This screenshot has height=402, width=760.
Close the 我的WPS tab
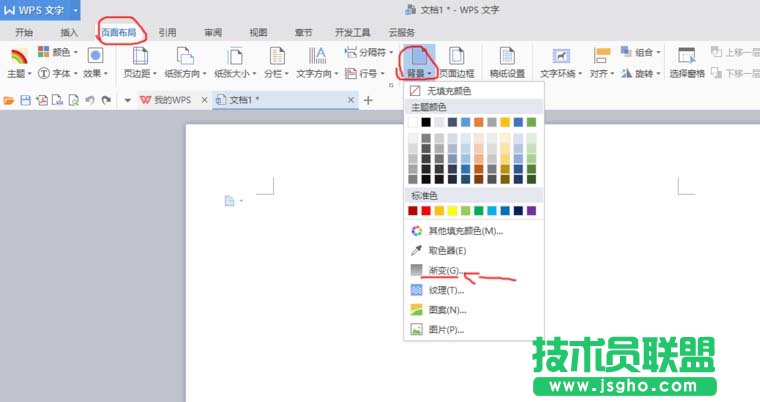point(205,100)
